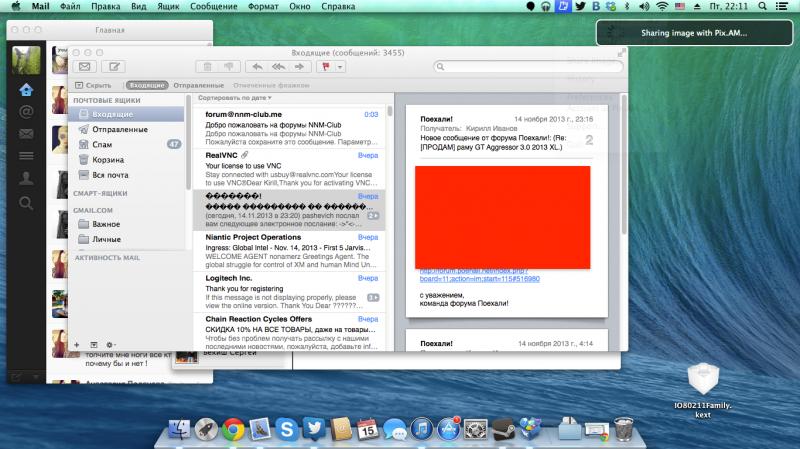Screen dimensions: 800x449
Task: Click profile avatar atop Главная window sidebar
Action: pos(26,60)
